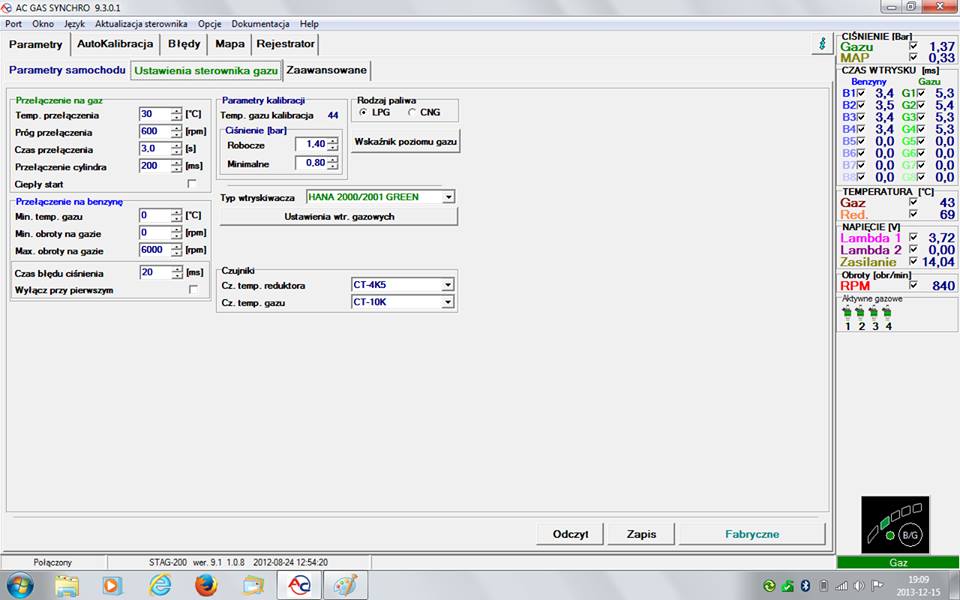Click the AC Gas Synchro taskbar icon

tap(298, 585)
